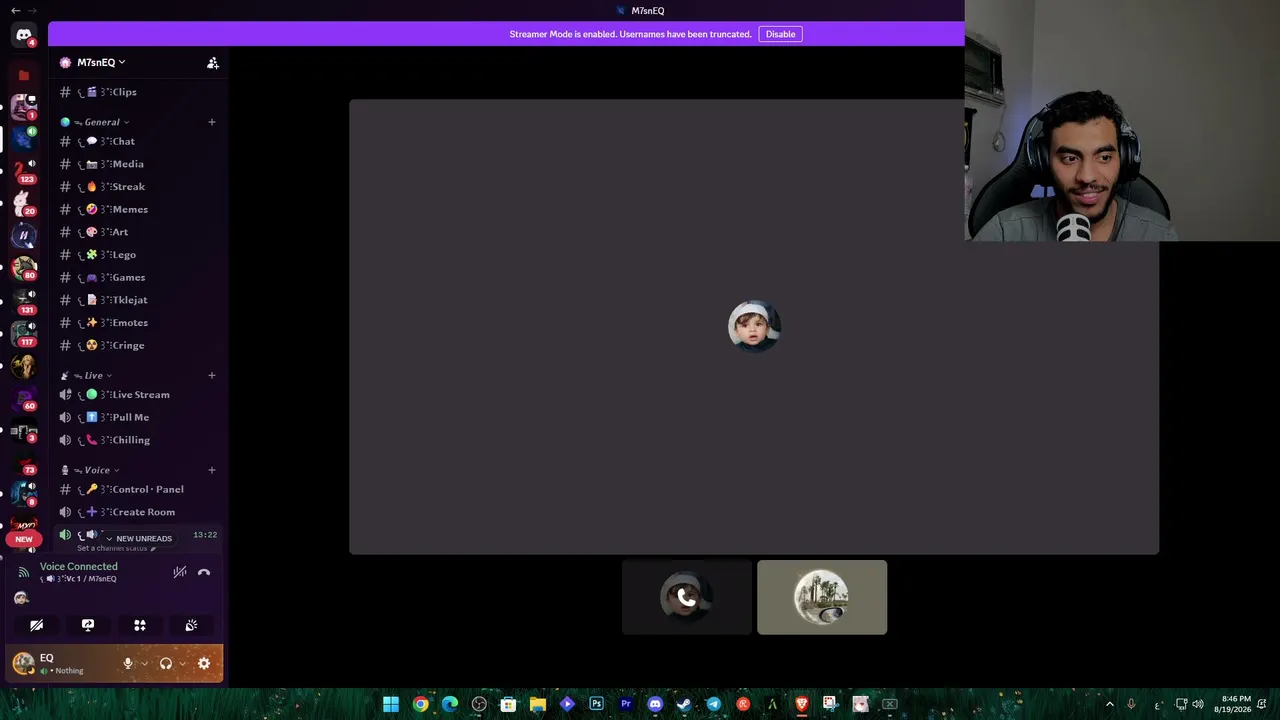
Task: Select the ringing participant tile
Action: pos(686,597)
